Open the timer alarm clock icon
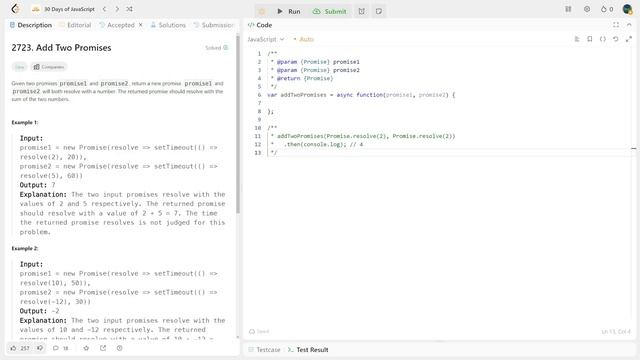The image size is (640, 360). click(x=362, y=11)
